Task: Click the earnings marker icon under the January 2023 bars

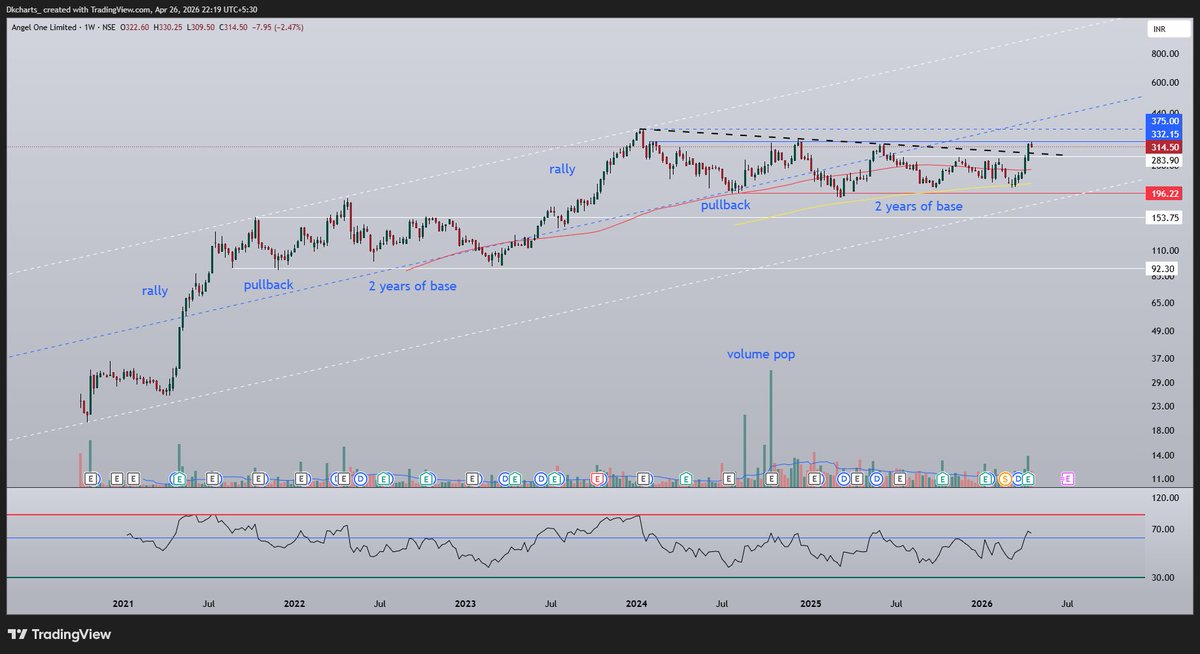Action: (472, 478)
